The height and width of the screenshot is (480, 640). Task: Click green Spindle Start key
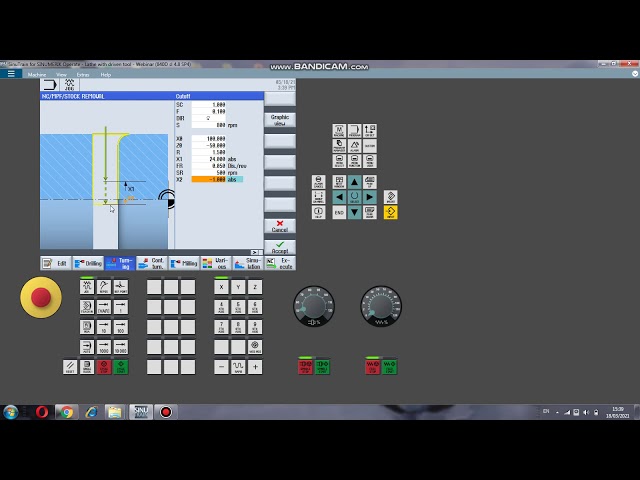tap(322, 367)
